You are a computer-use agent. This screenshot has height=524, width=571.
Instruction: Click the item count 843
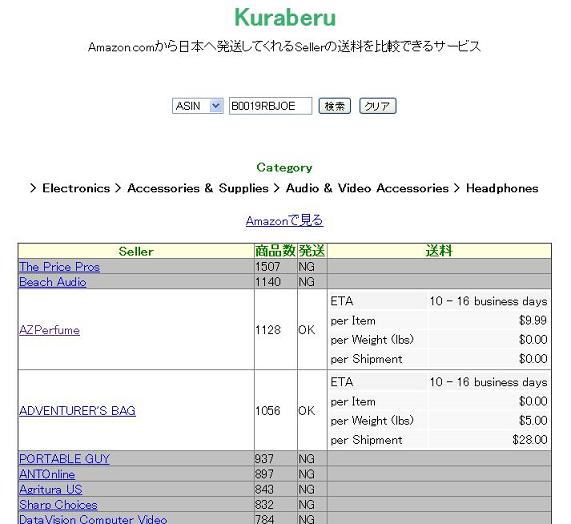264,489
